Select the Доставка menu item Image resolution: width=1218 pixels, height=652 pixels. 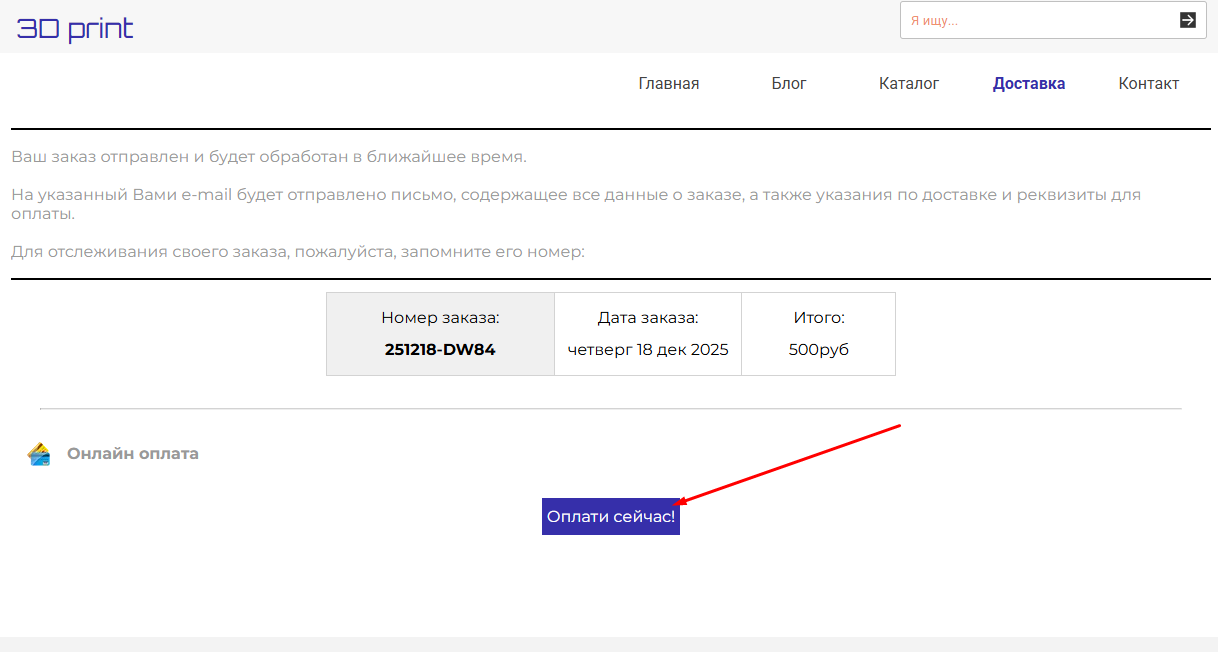(1028, 84)
